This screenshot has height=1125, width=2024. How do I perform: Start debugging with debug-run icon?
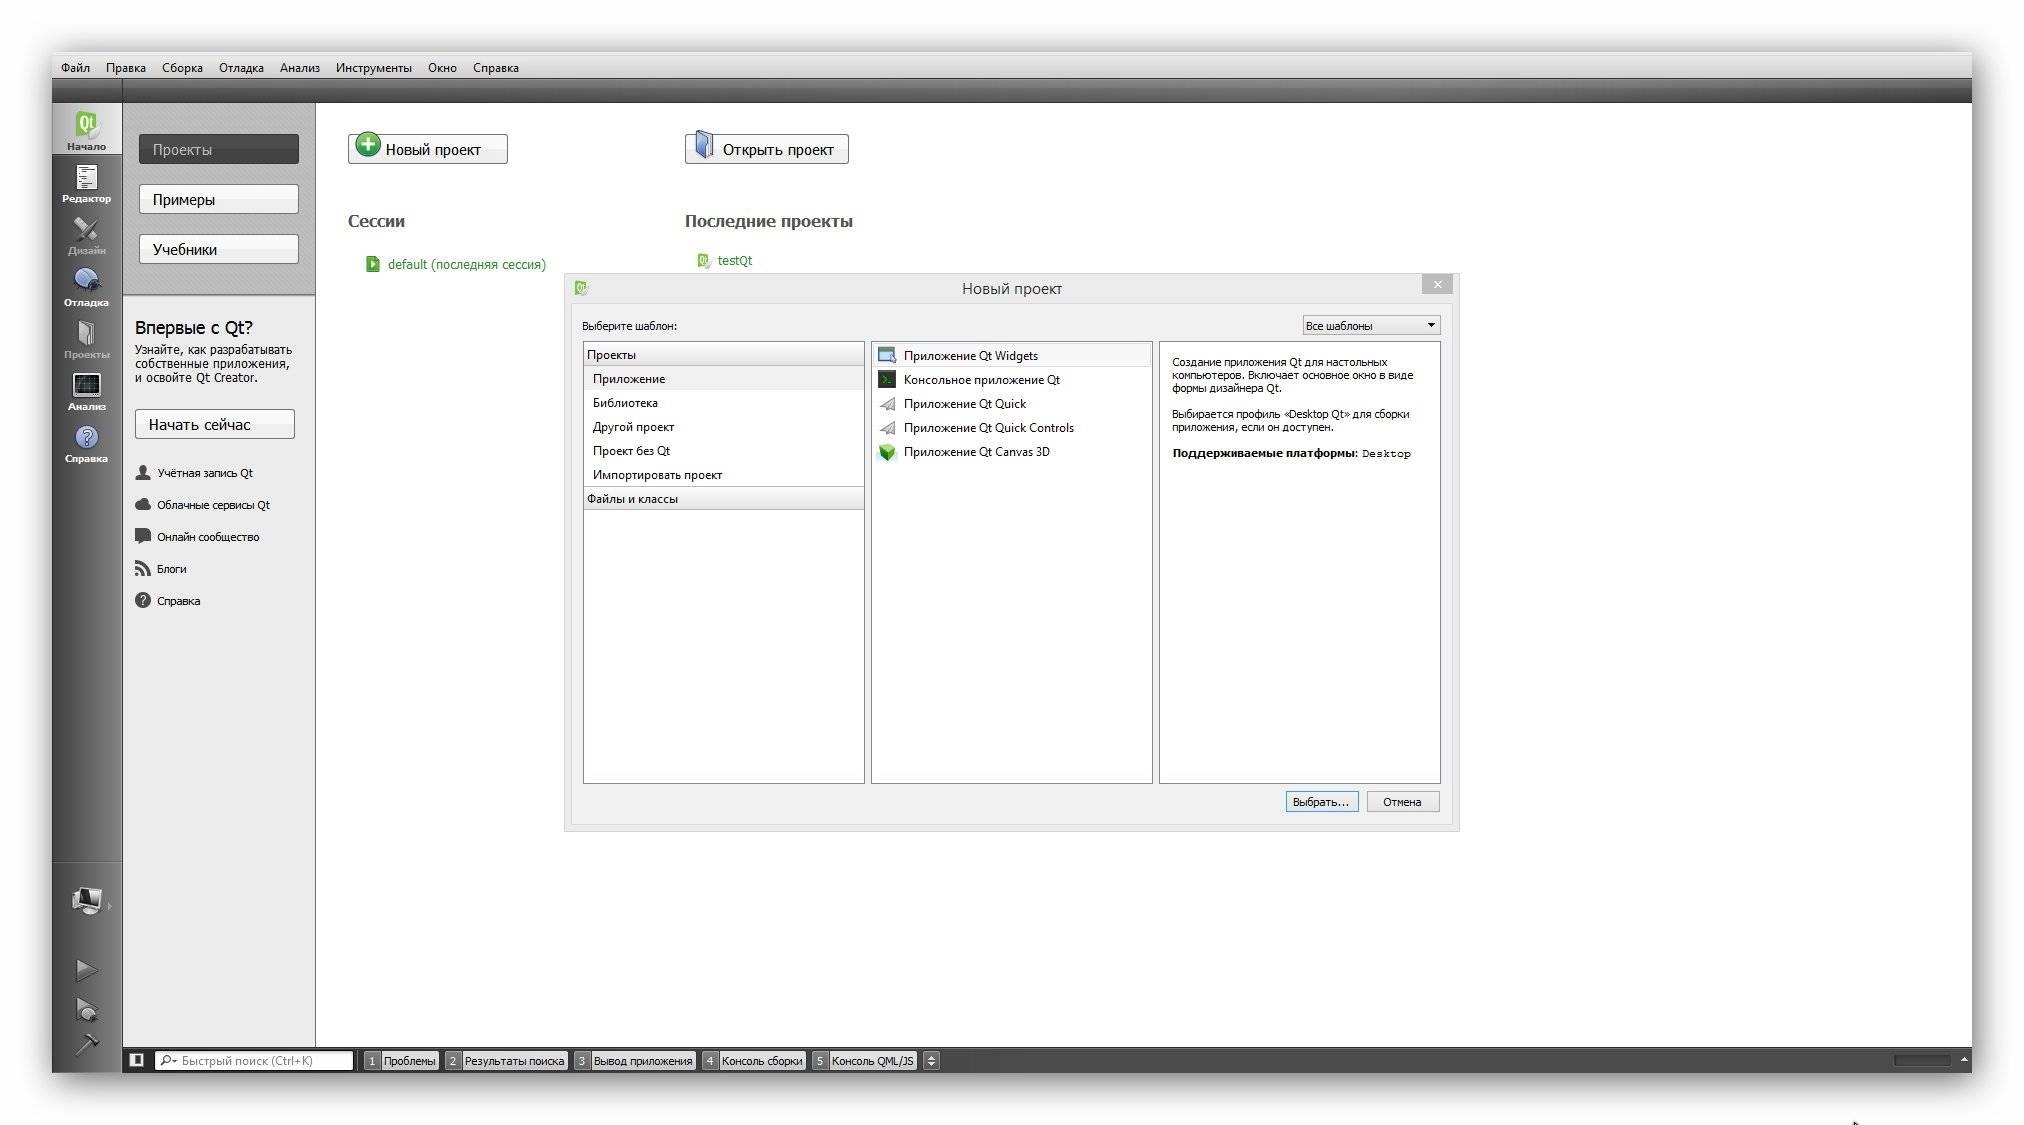tap(87, 1009)
